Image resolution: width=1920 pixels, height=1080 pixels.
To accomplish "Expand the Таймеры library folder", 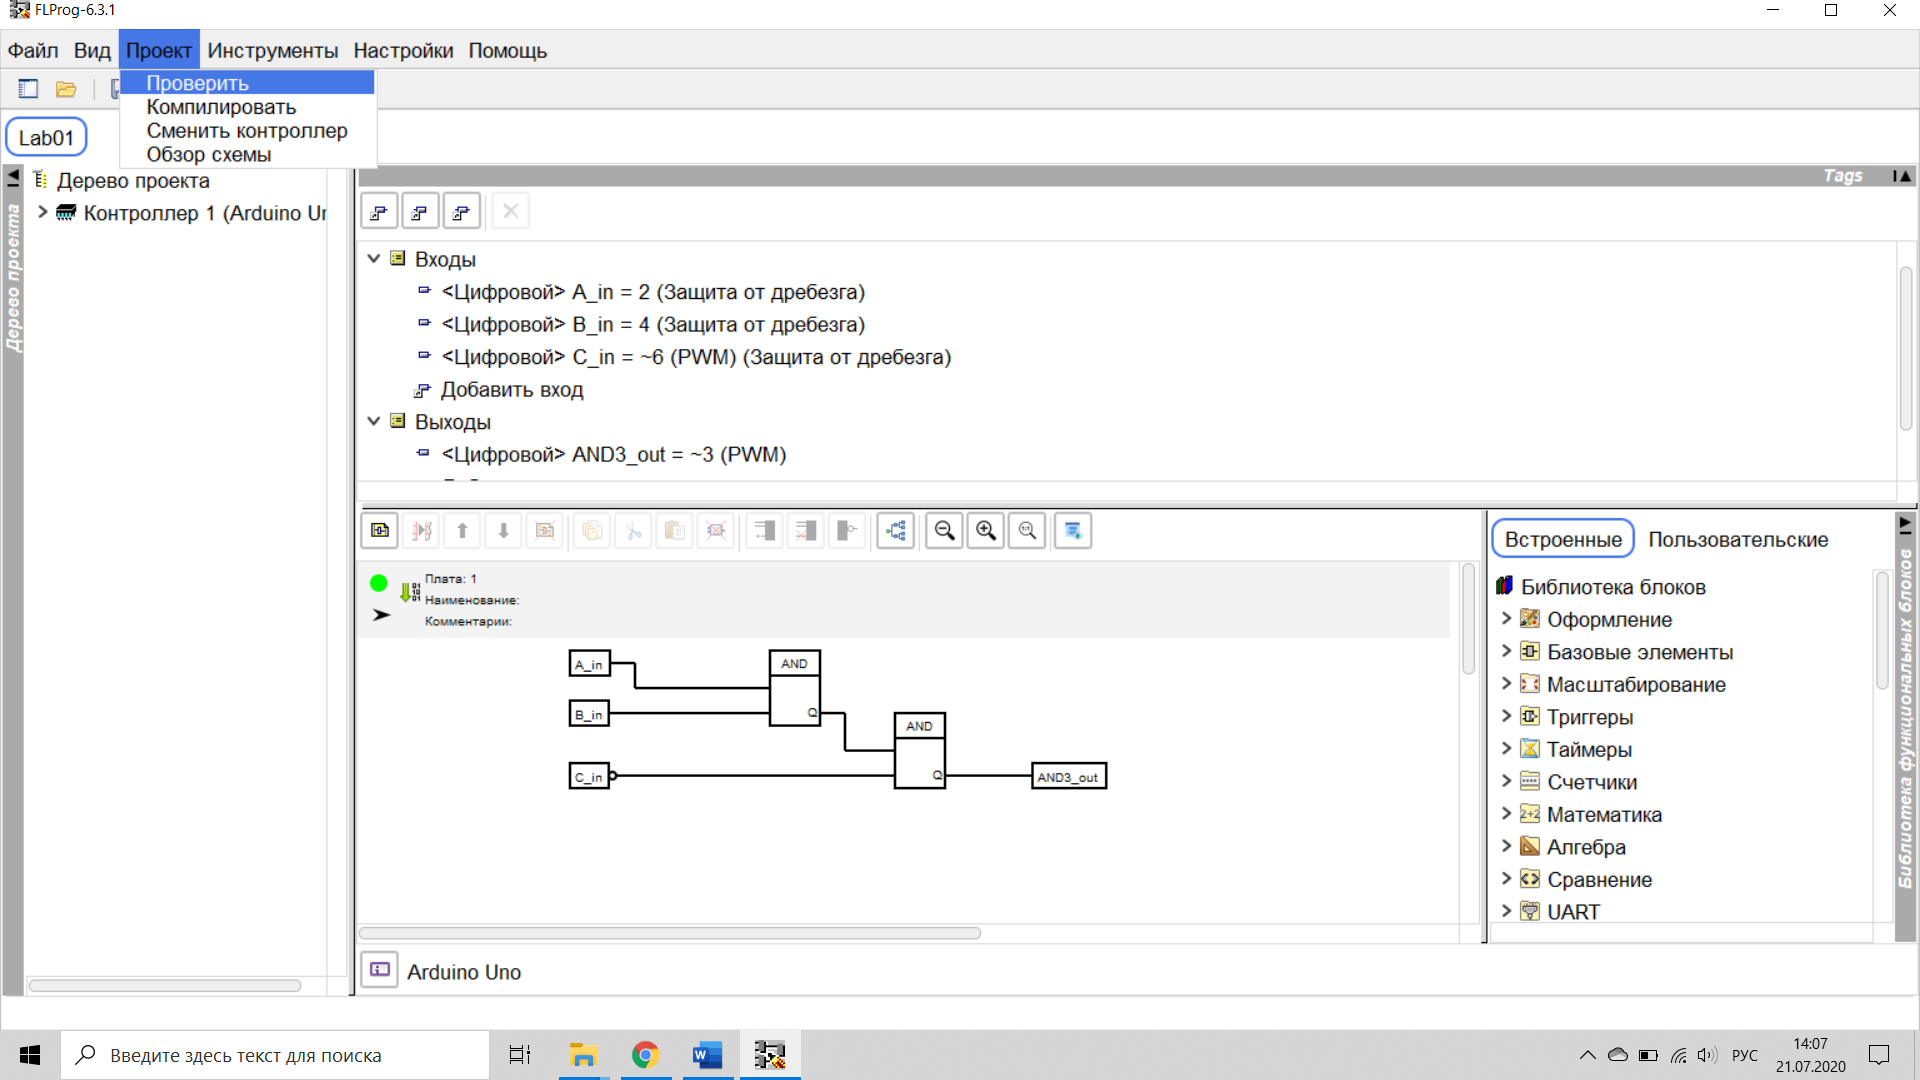I will click(x=1506, y=749).
